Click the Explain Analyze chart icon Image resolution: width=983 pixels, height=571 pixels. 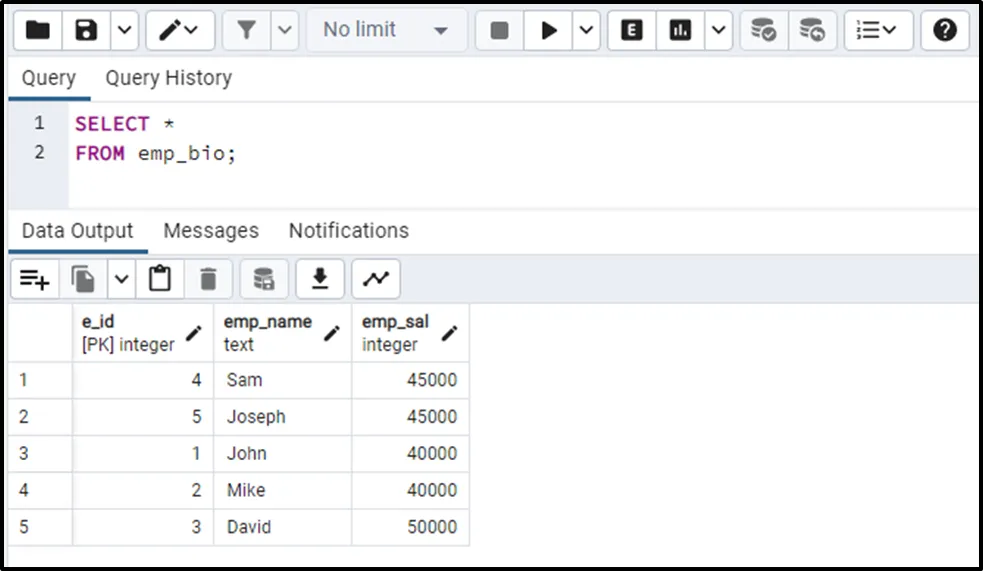pyautogui.click(x=681, y=30)
